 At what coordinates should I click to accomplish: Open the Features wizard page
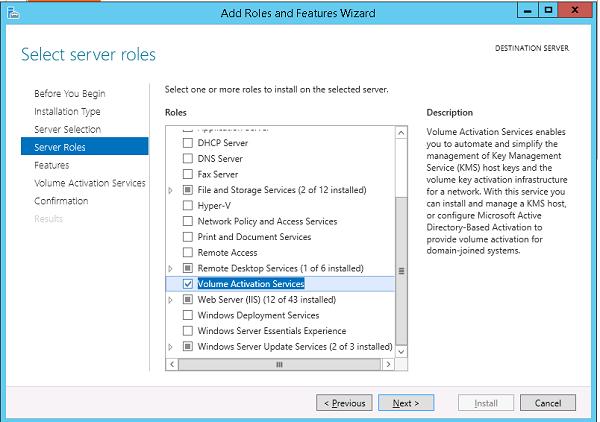coord(52,165)
